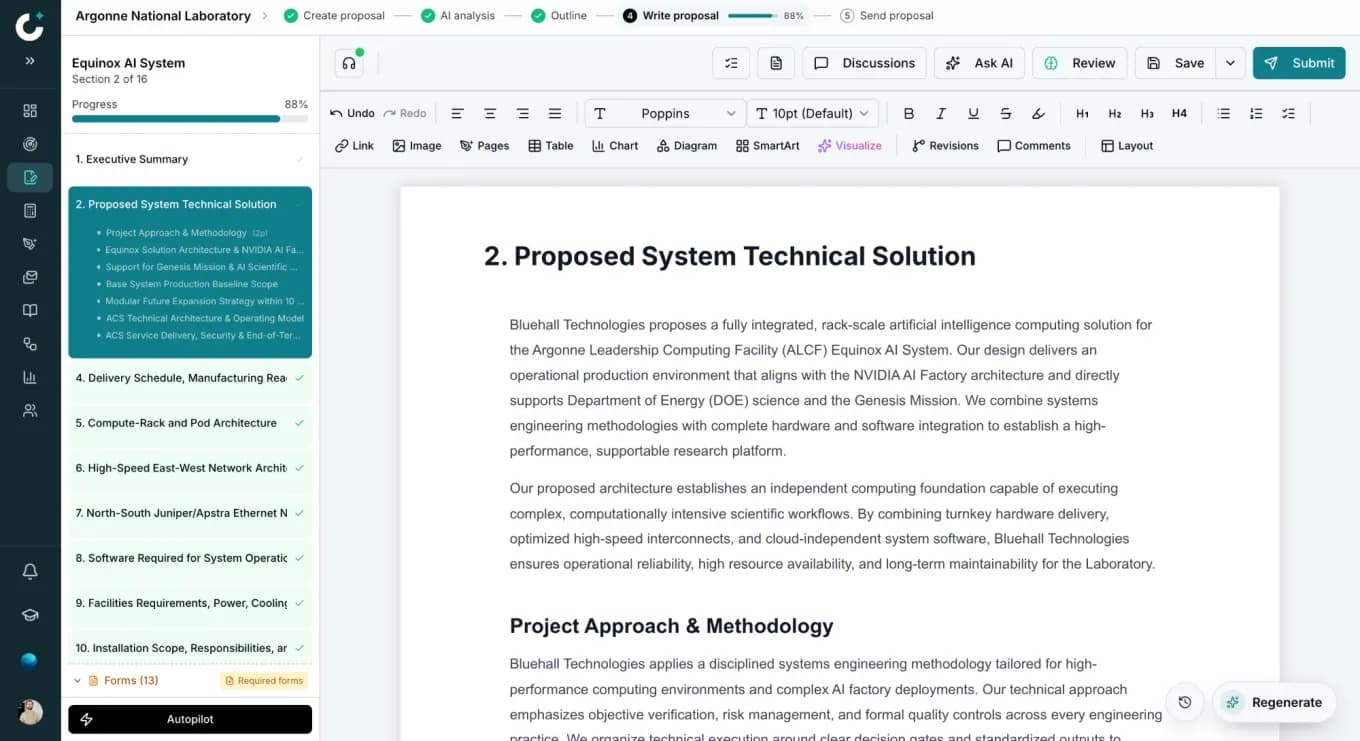The image size is (1360, 741).
Task: Open notifications bell in sidebar
Action: (x=30, y=572)
